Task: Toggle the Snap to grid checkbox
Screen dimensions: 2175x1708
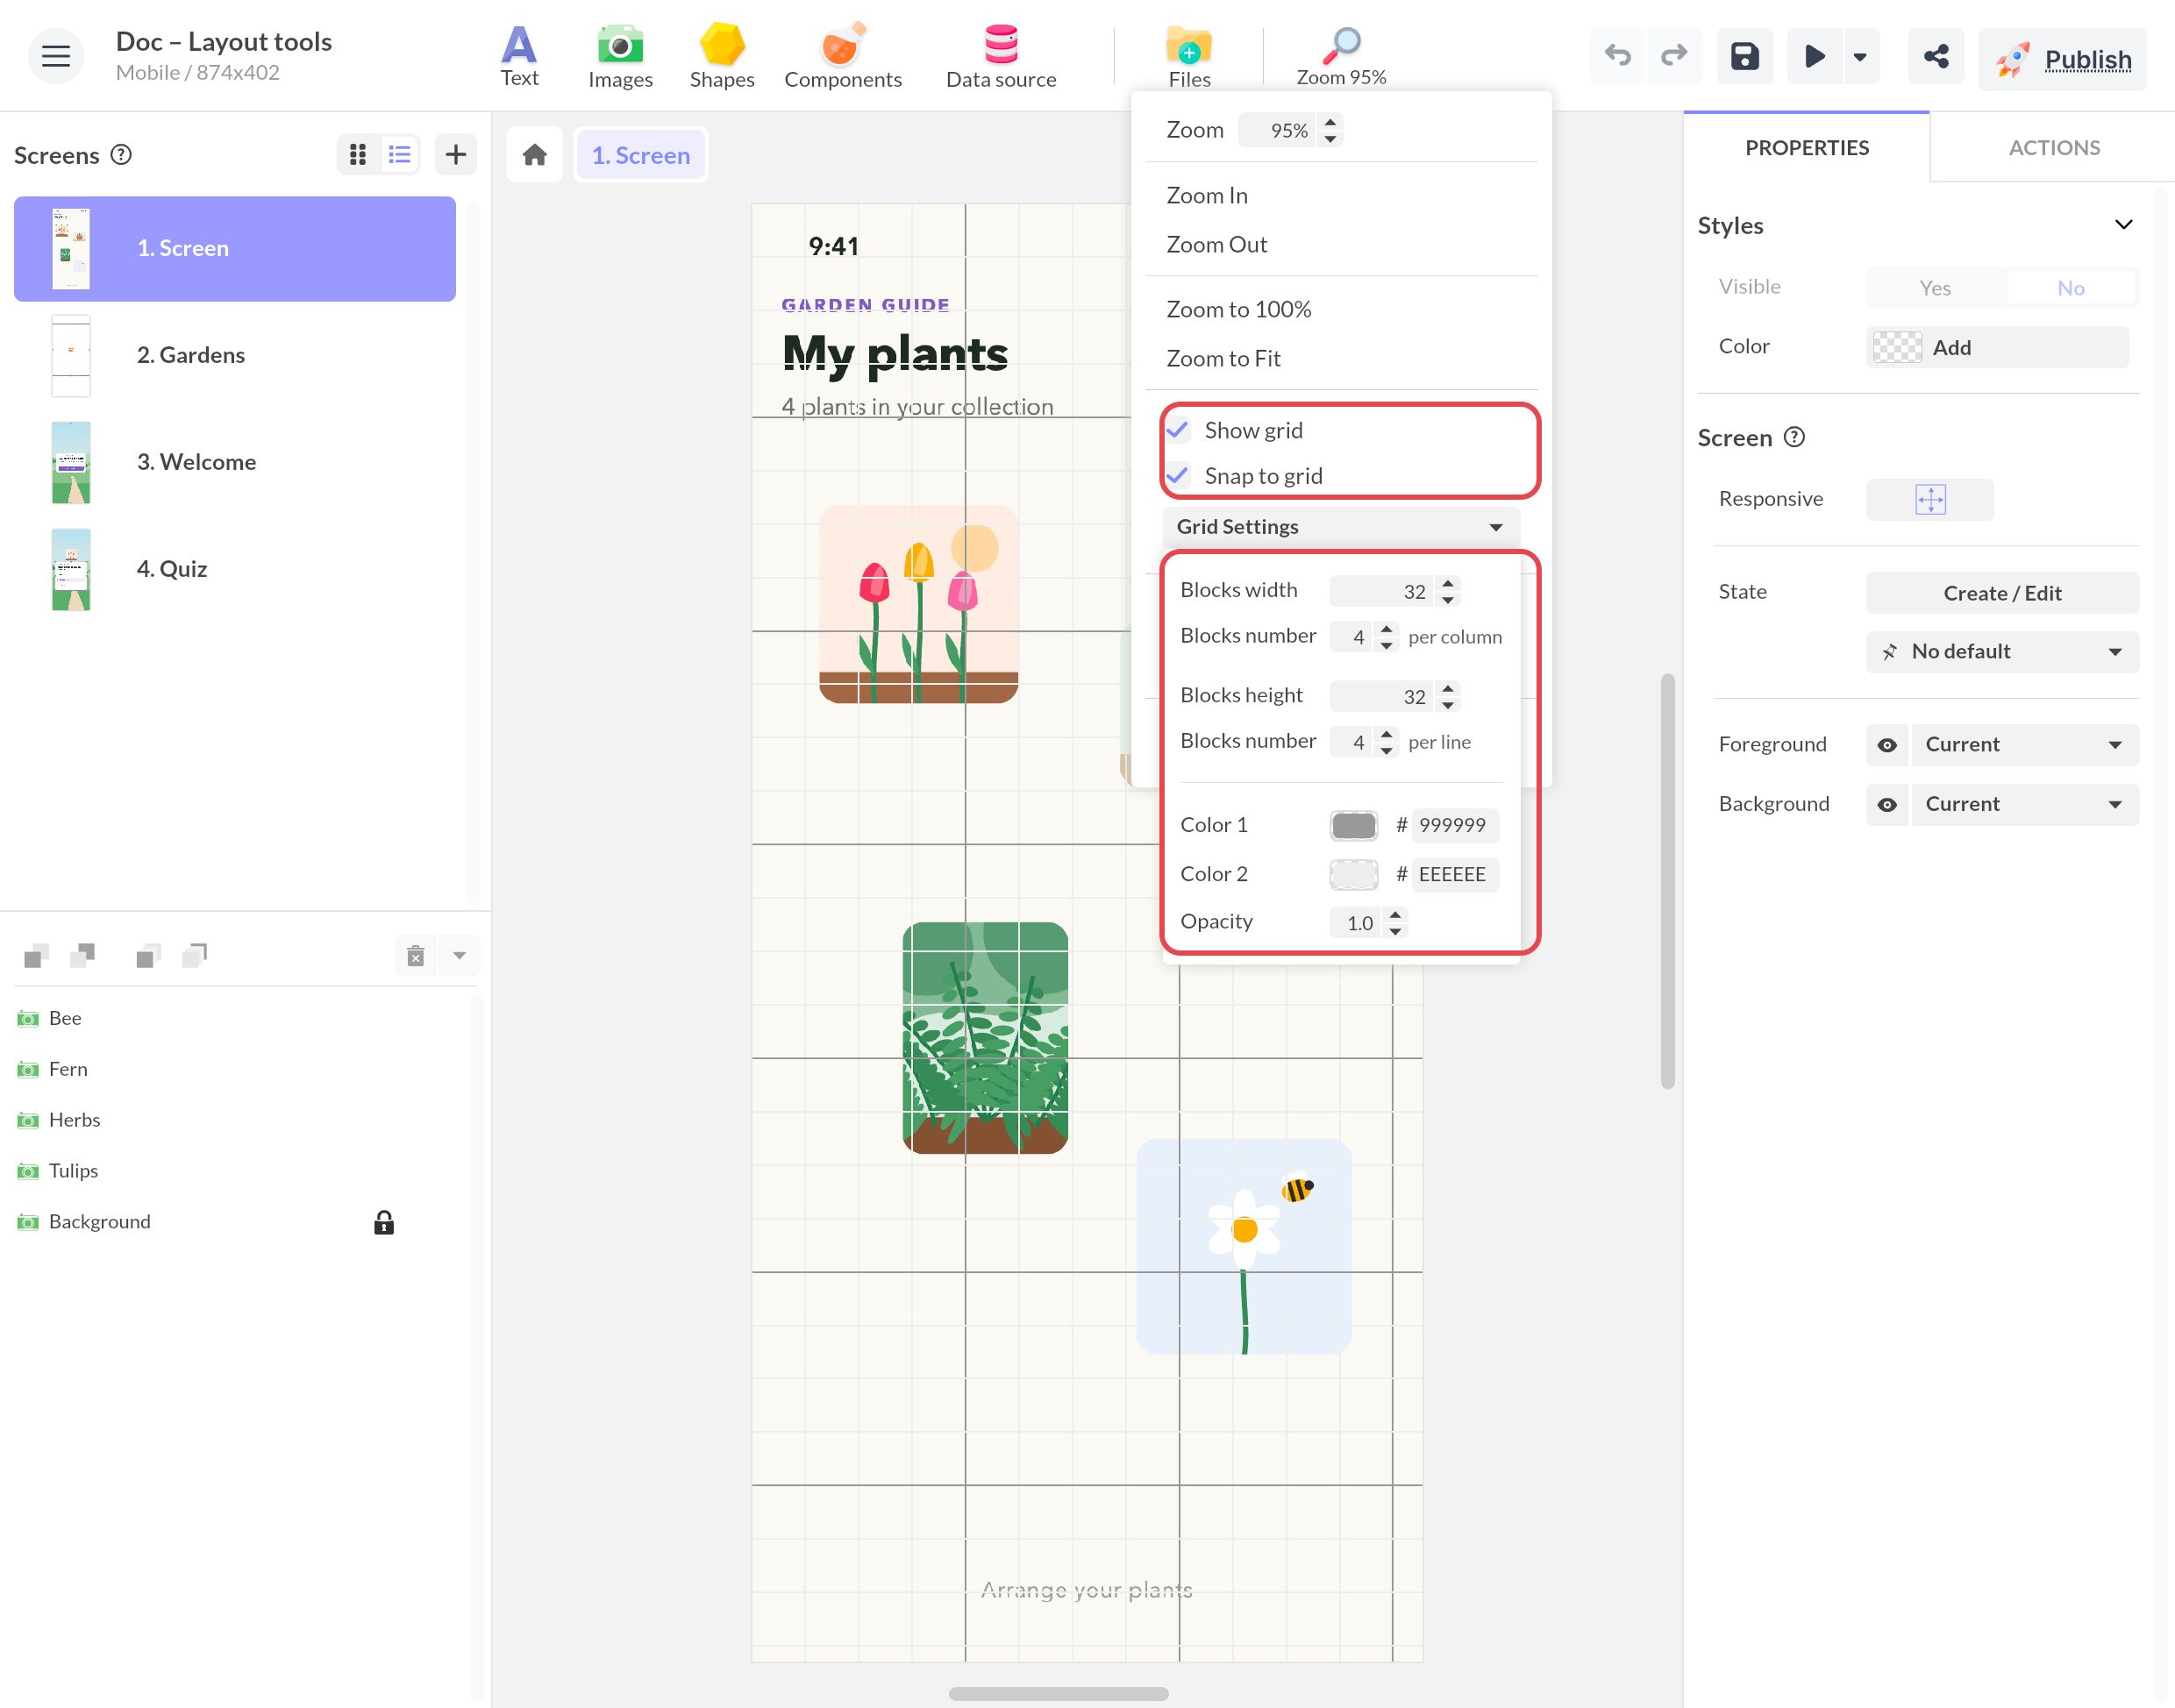Action: pyautogui.click(x=1178, y=475)
